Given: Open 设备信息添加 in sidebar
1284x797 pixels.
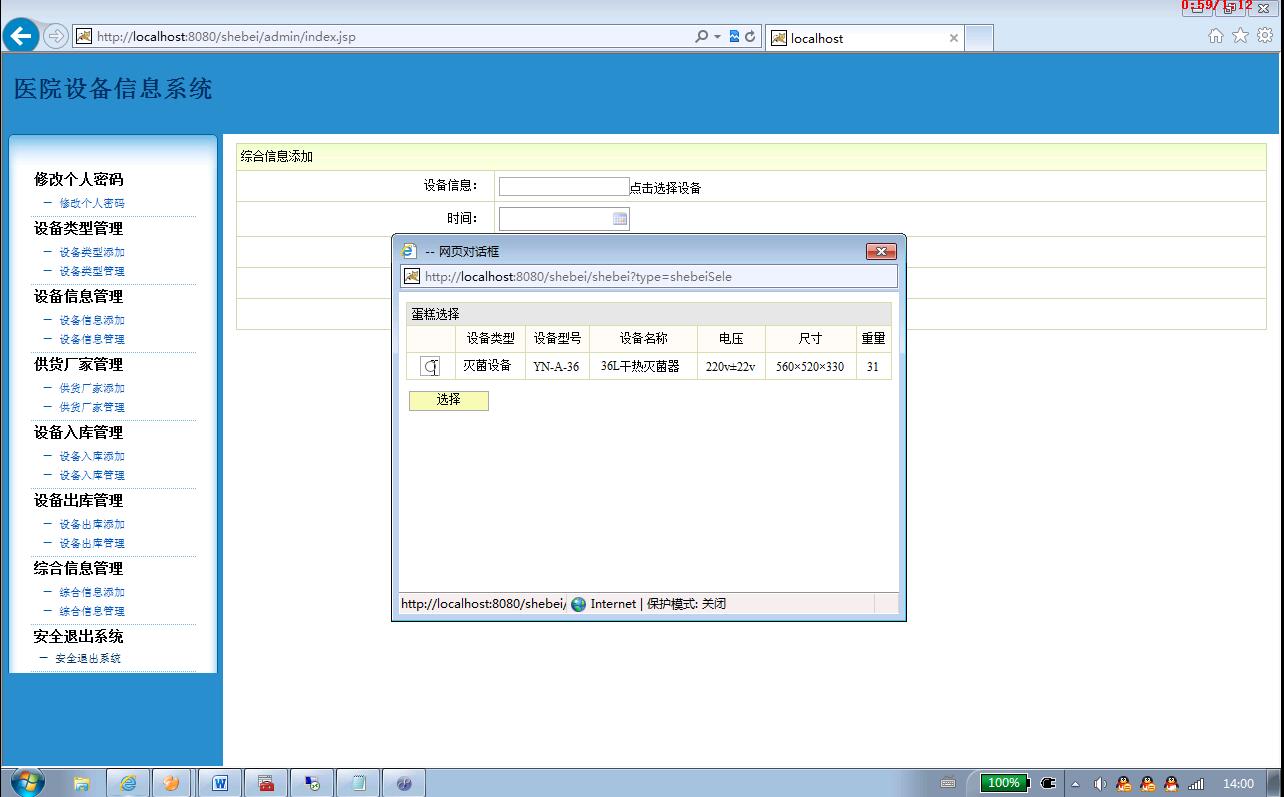Looking at the screenshot, I should 92,320.
